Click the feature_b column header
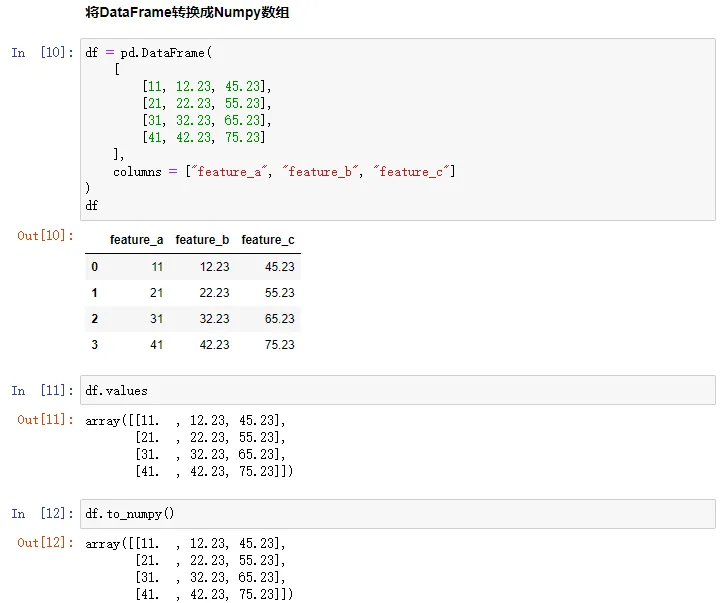The height and width of the screenshot is (603, 723). 202,240
